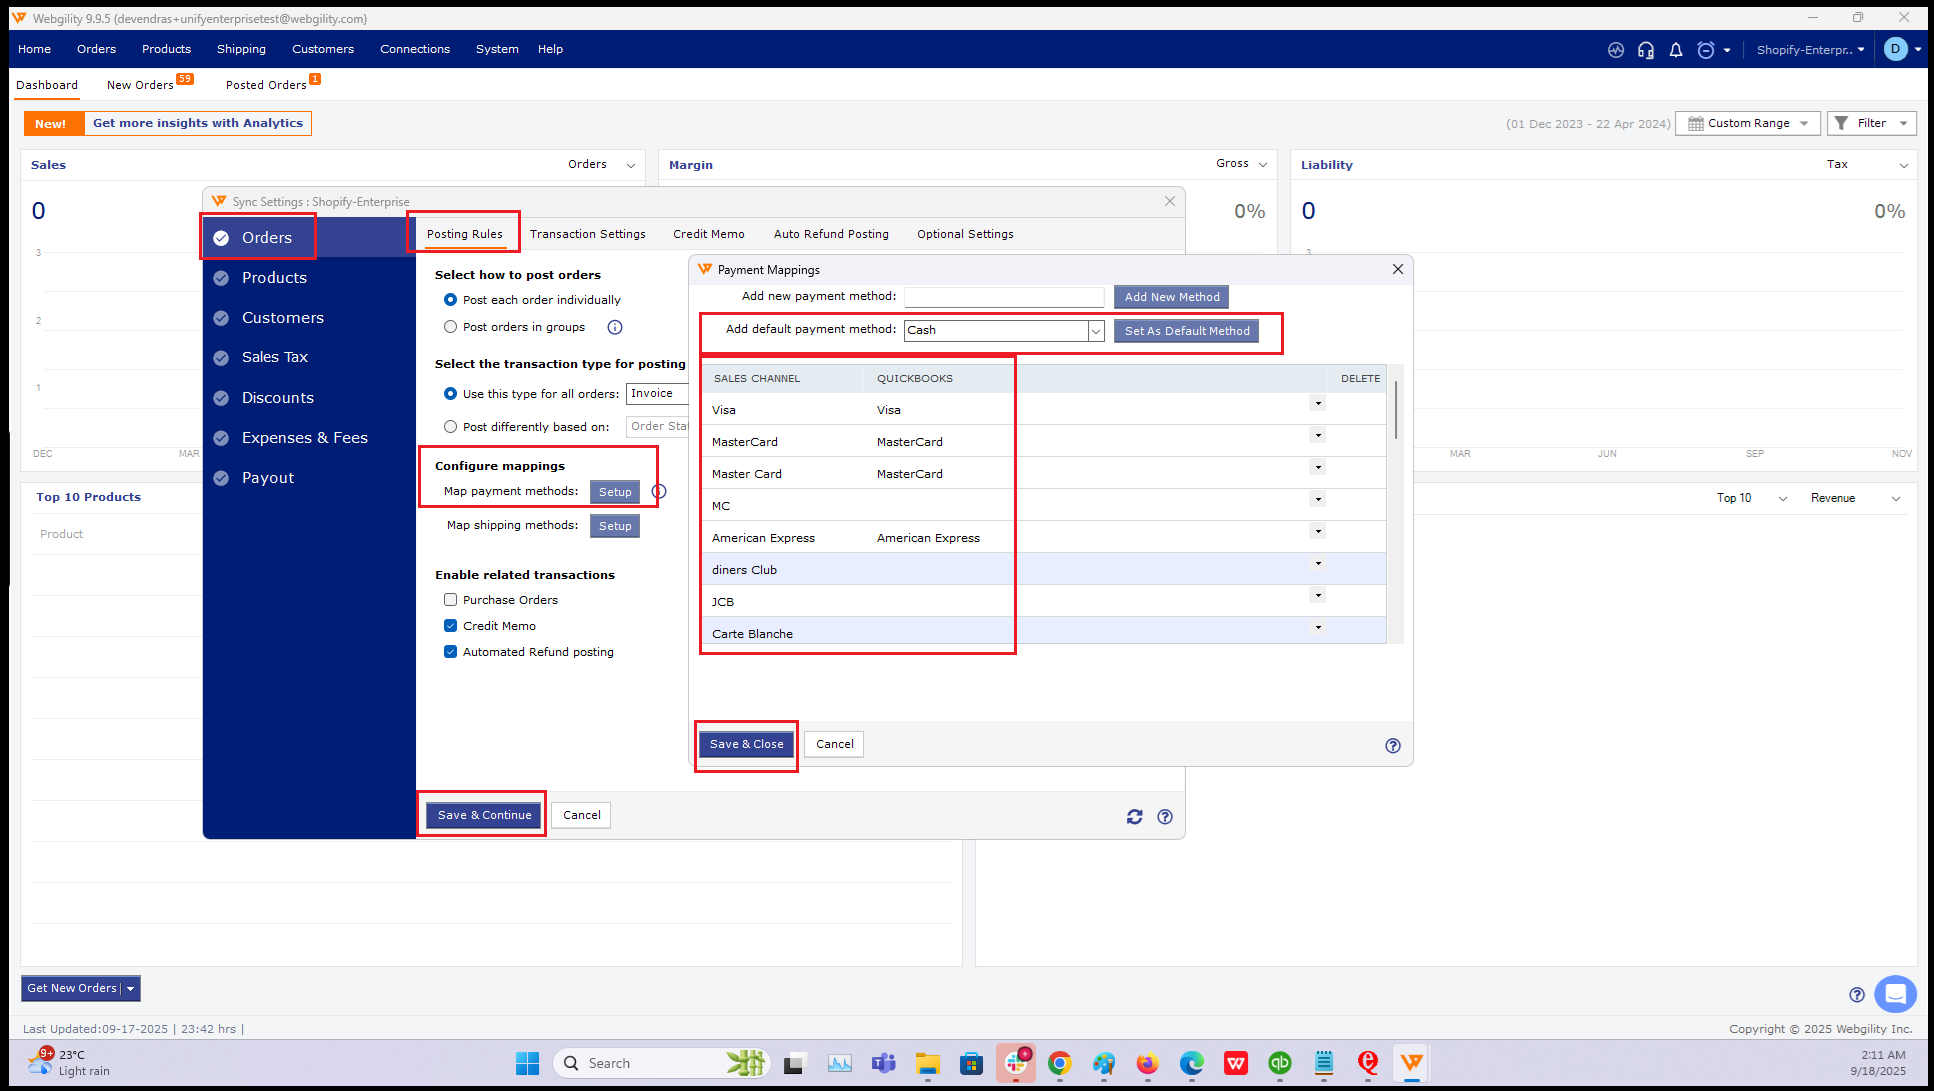The width and height of the screenshot is (1934, 1091).
Task: Expand QuickBooks dropdown for diners Club row
Action: 1318,564
